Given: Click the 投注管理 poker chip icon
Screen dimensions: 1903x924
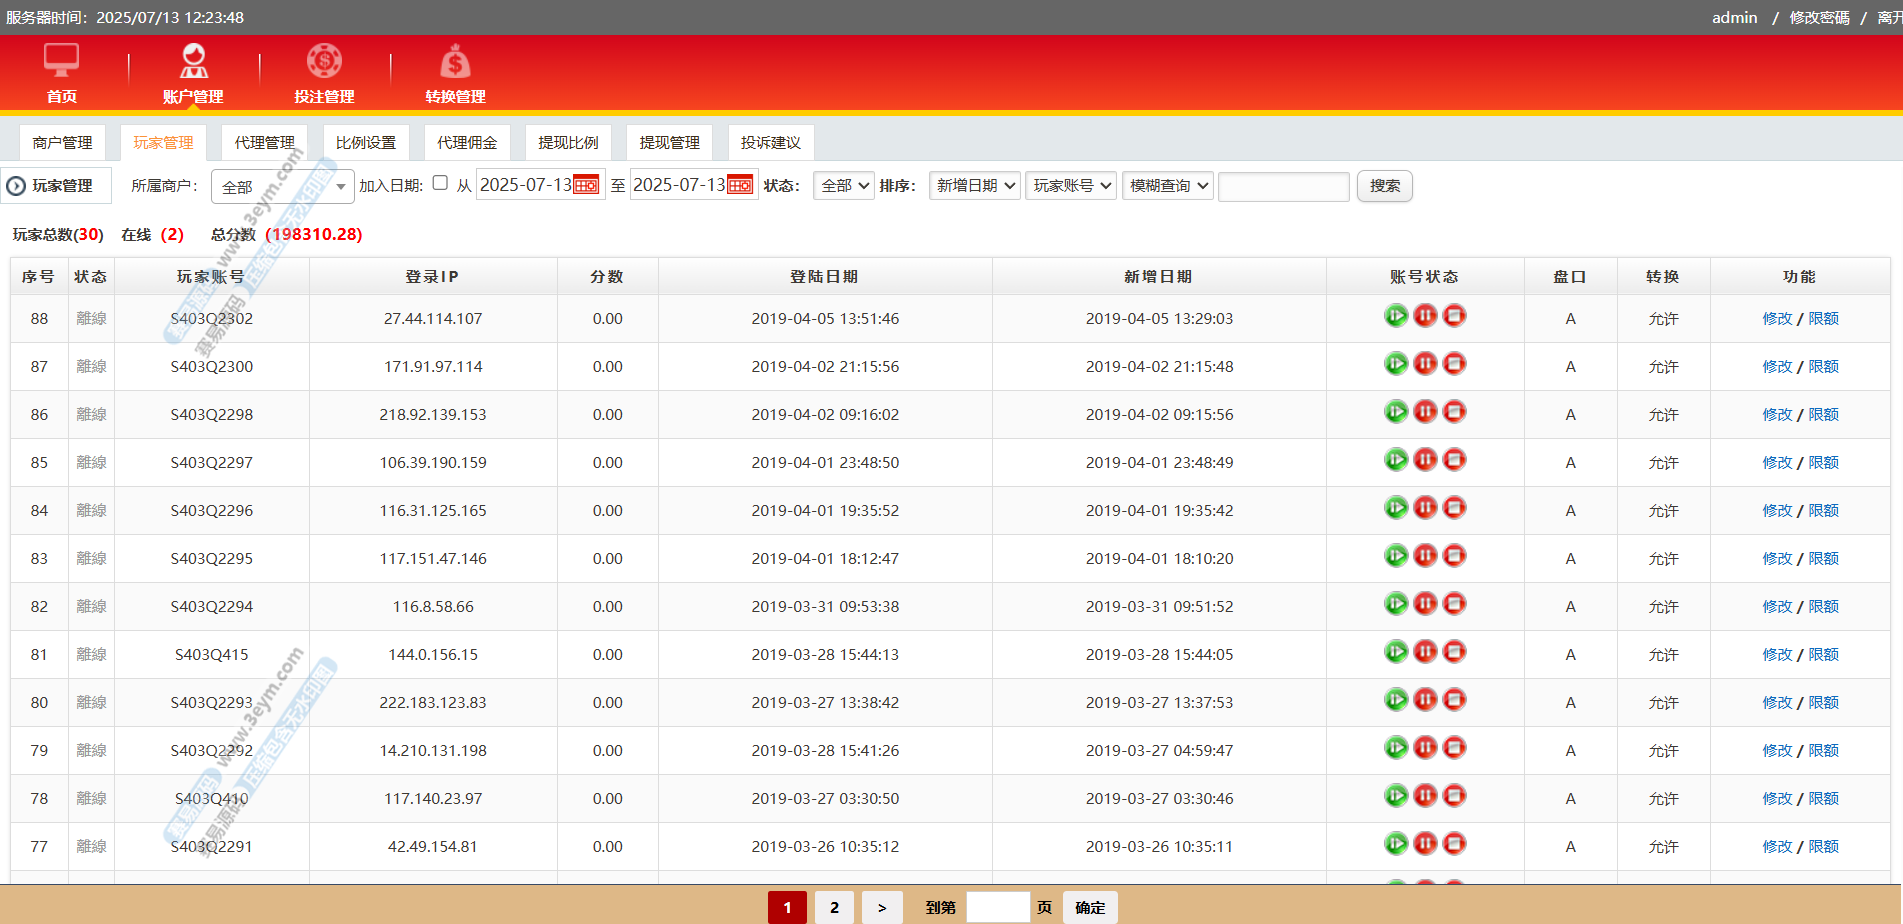Looking at the screenshot, I should point(324,62).
